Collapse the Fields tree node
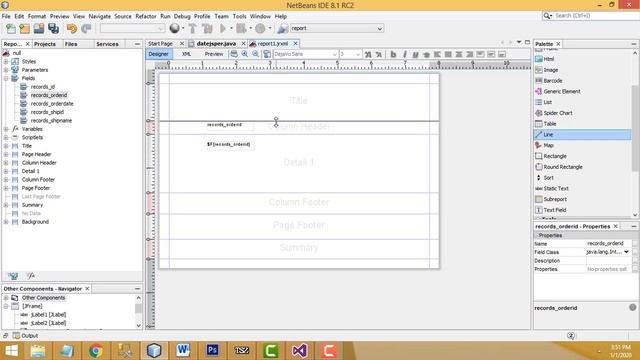640x360 pixels. point(6,78)
